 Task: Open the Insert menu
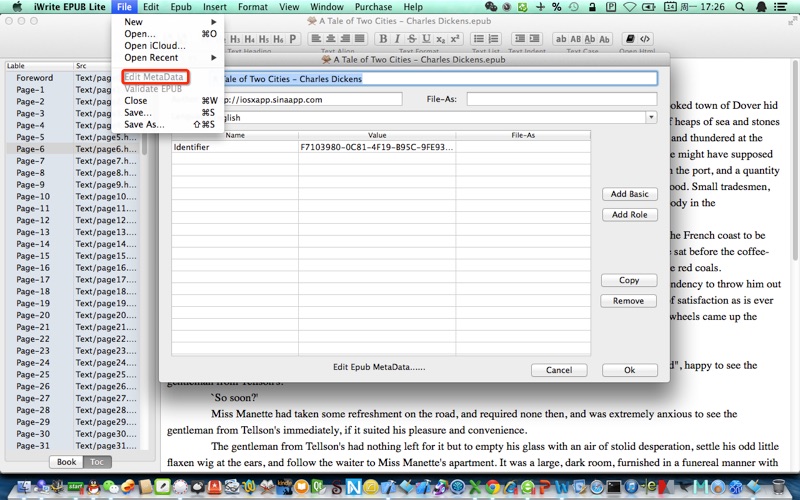click(x=215, y=7)
